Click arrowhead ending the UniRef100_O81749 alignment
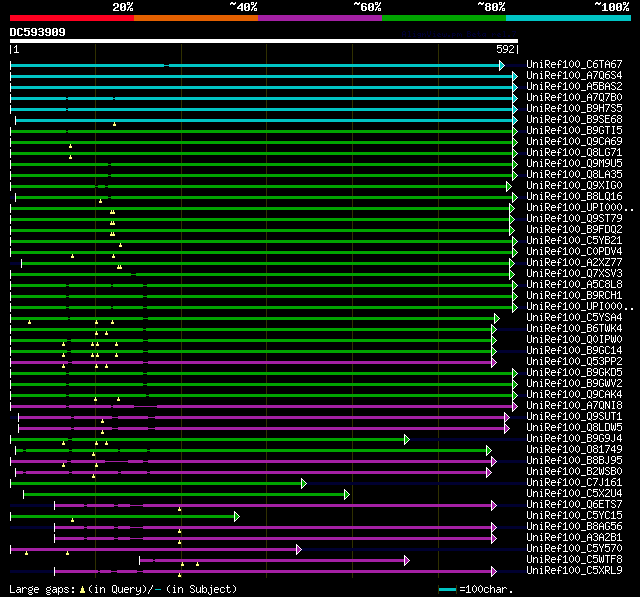Screen dimensions: 640x597 tap(489, 451)
